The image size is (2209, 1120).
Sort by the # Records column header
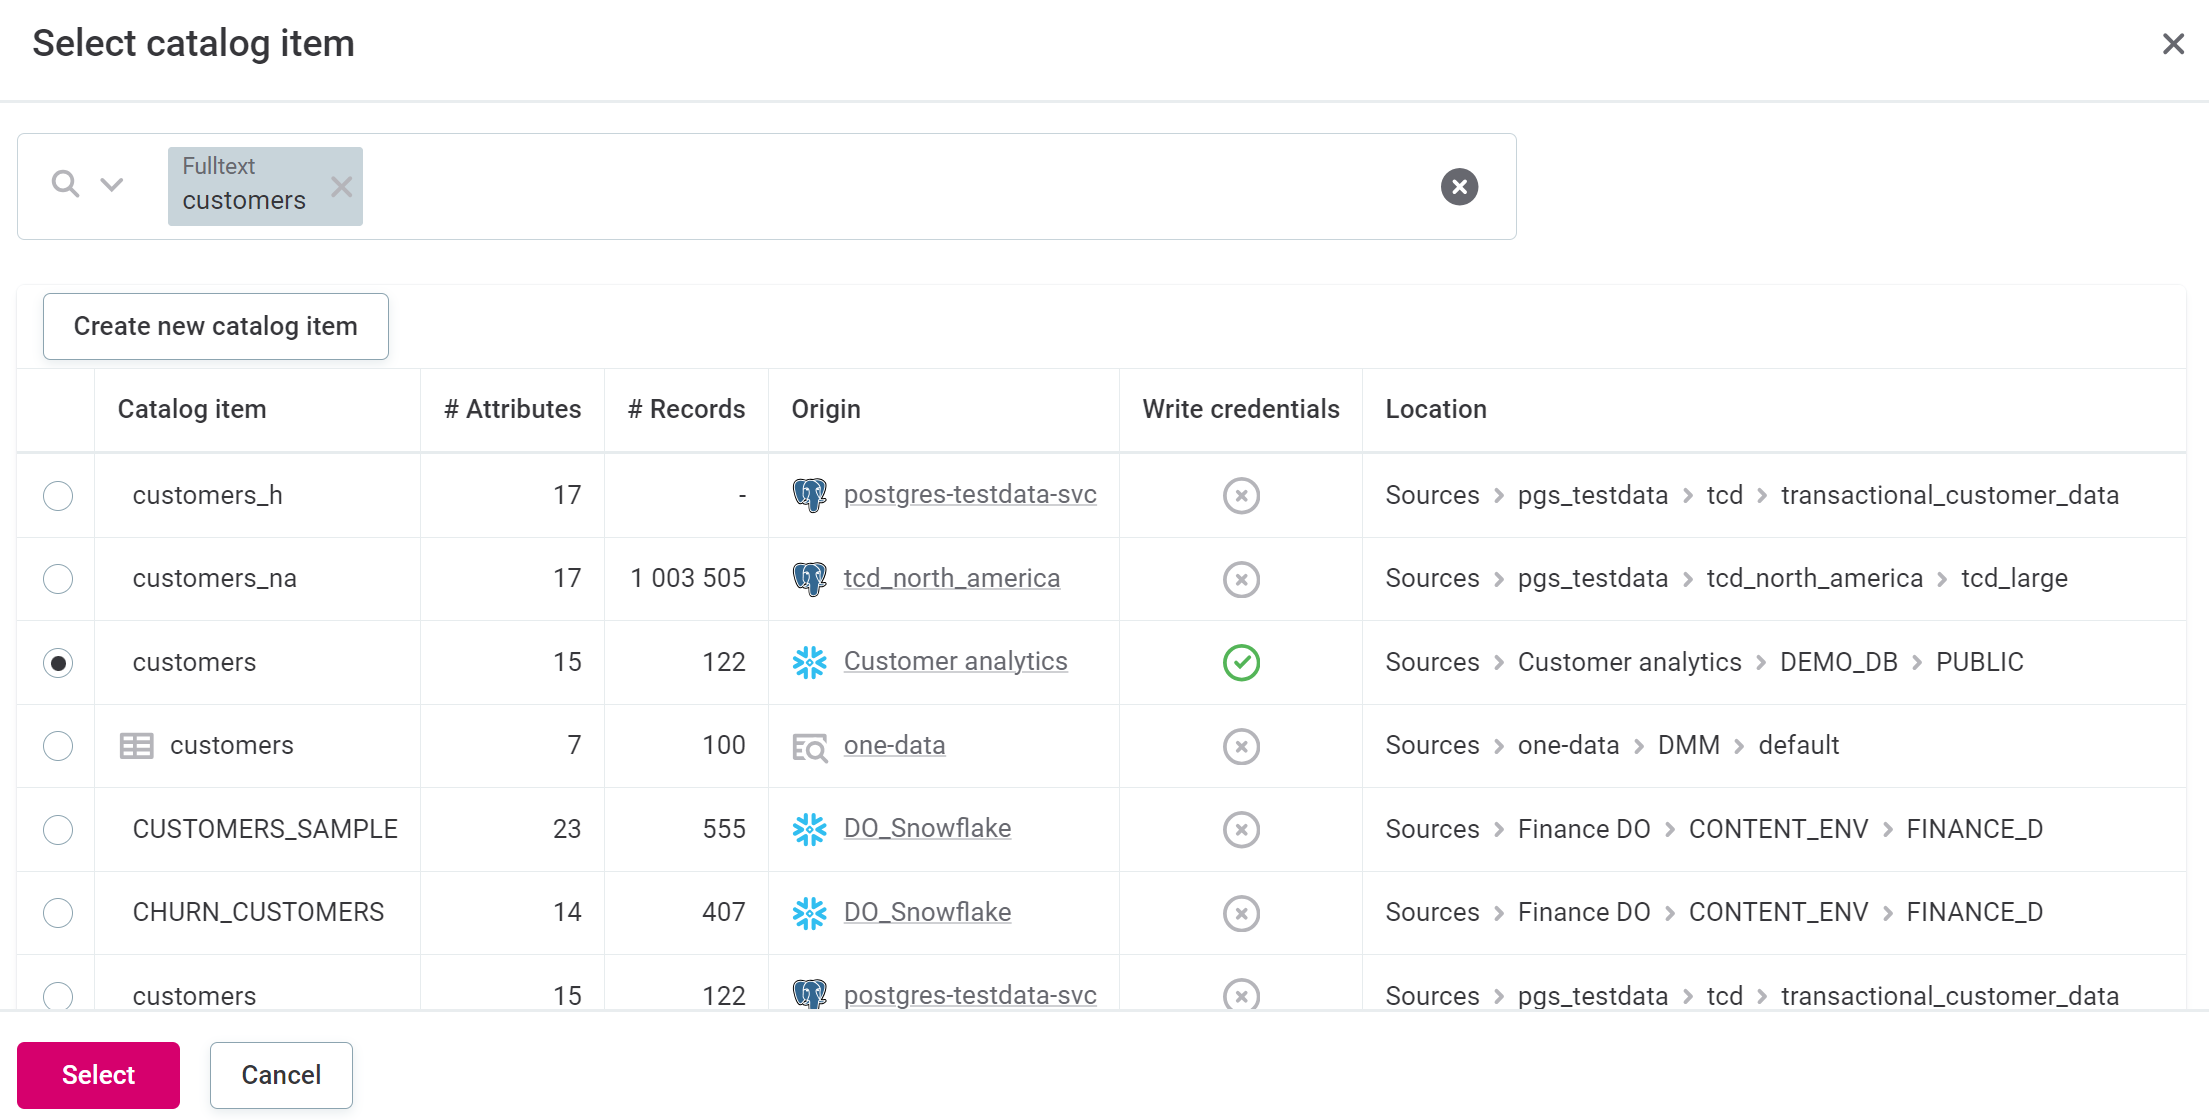(x=686, y=409)
